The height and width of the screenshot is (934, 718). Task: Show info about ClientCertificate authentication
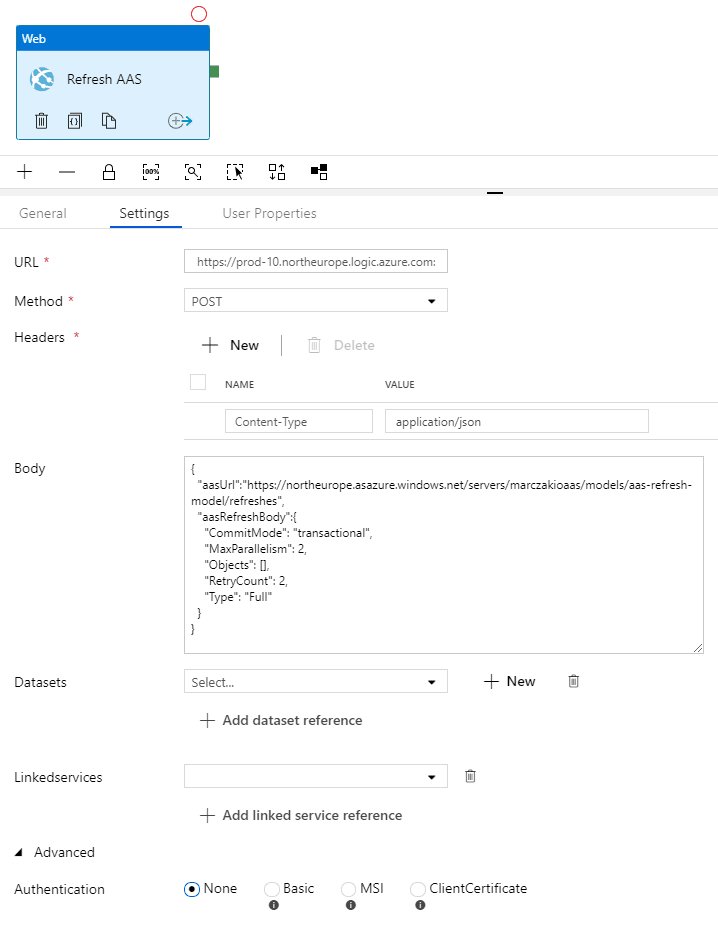point(420,905)
